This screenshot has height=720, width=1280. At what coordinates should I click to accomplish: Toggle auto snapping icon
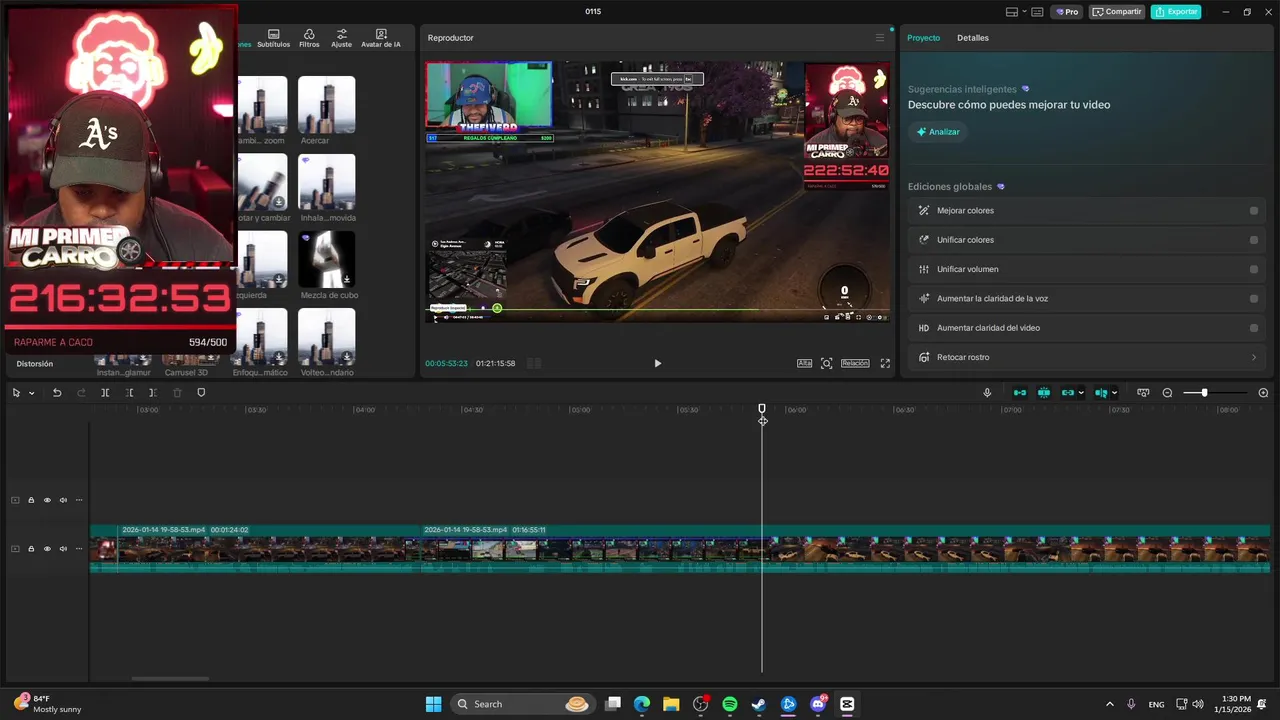point(1044,393)
